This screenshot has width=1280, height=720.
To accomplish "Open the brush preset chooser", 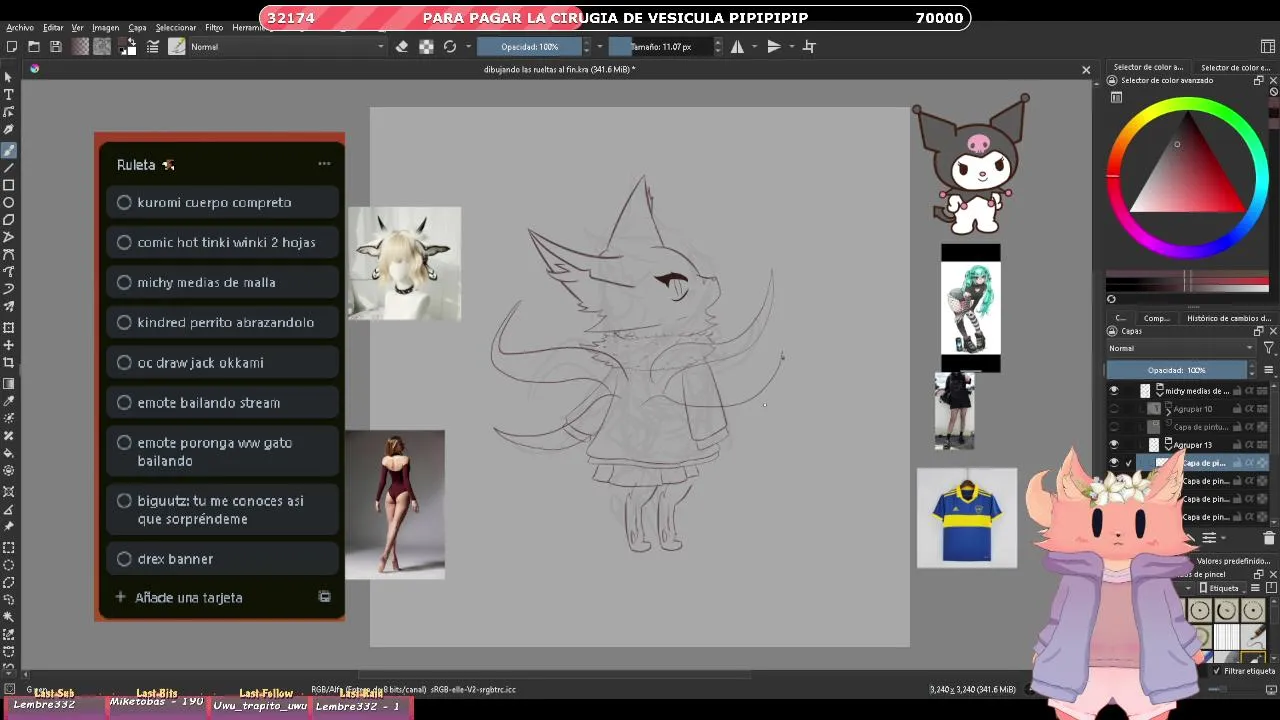I will tap(177, 46).
